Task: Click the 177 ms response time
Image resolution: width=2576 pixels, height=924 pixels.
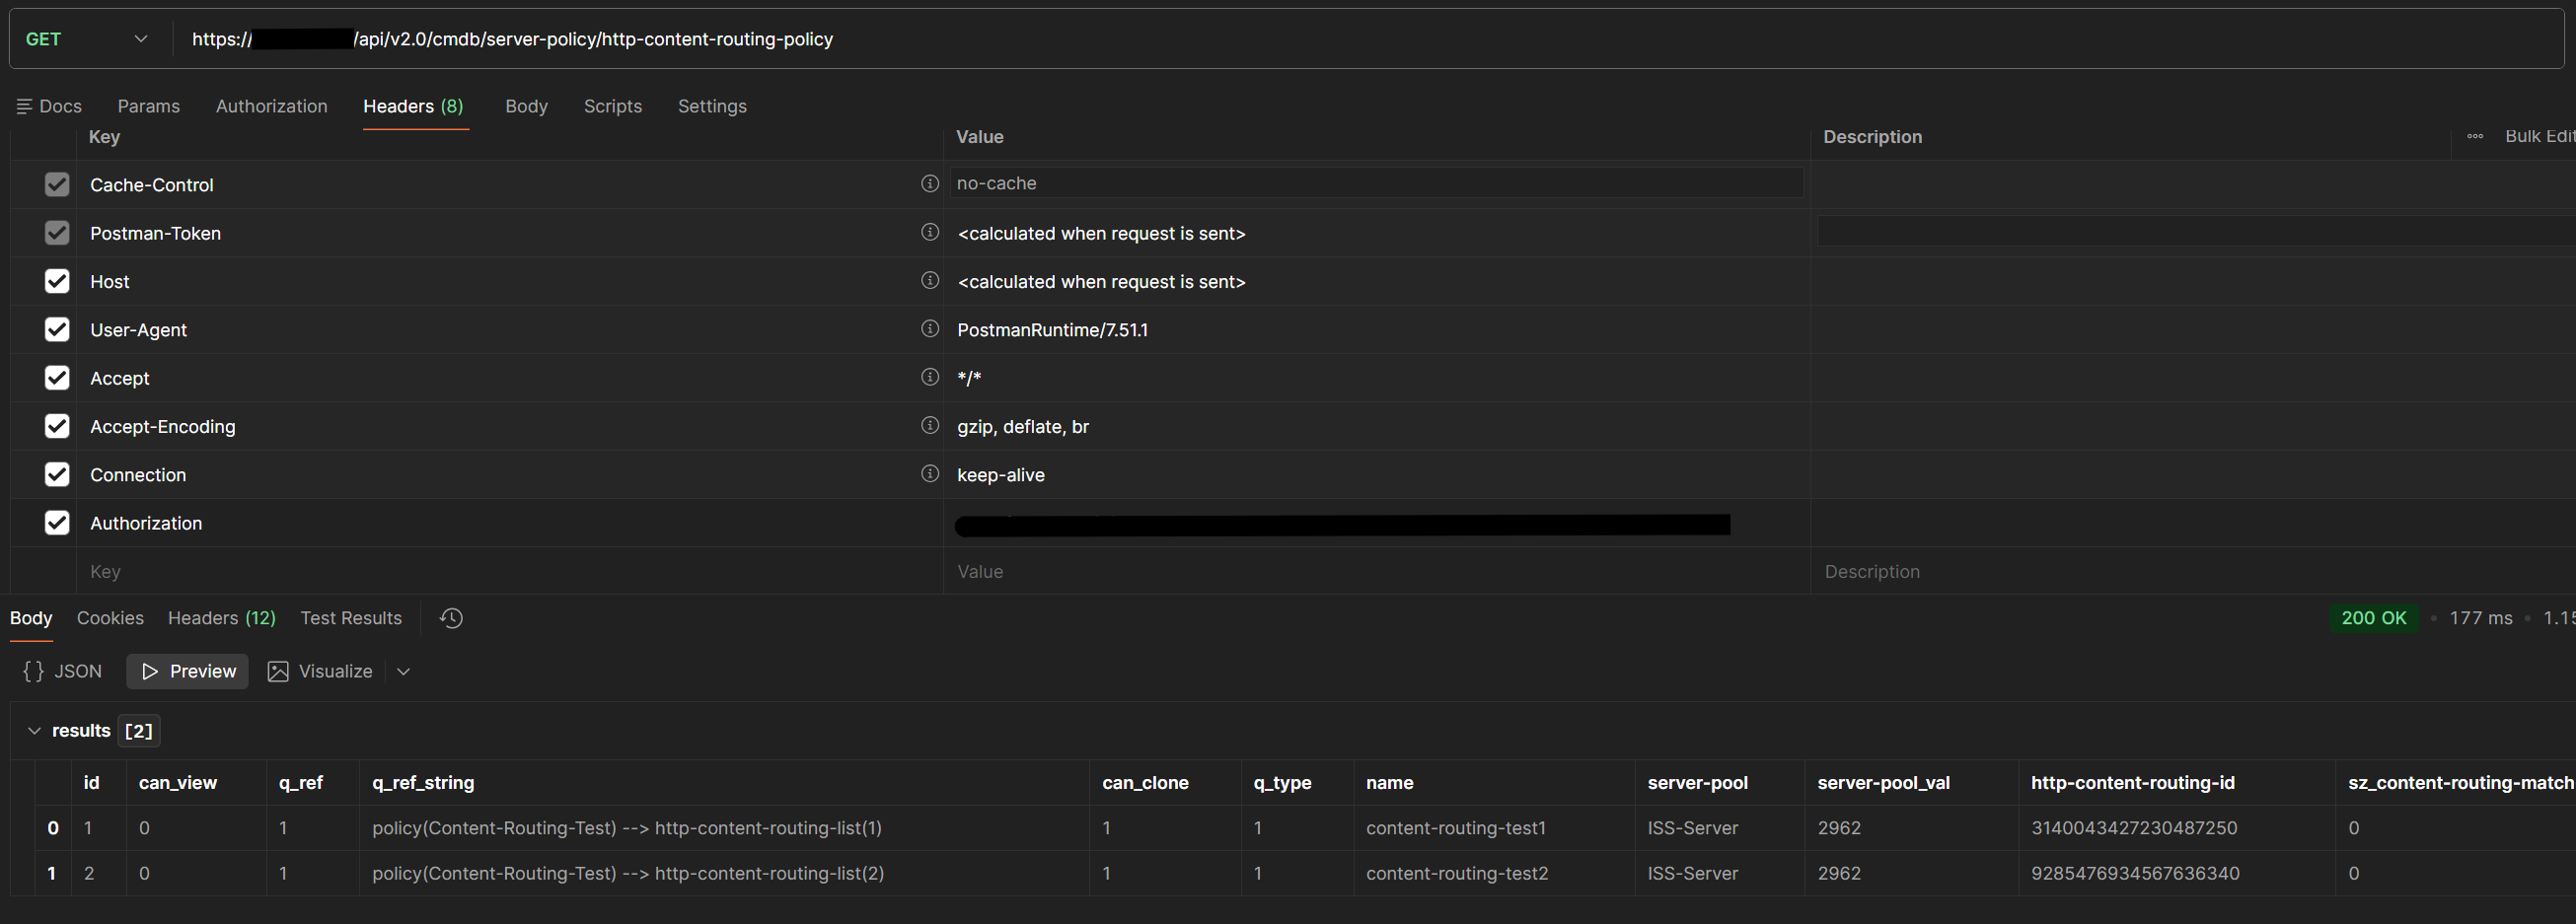Action: tap(2481, 618)
